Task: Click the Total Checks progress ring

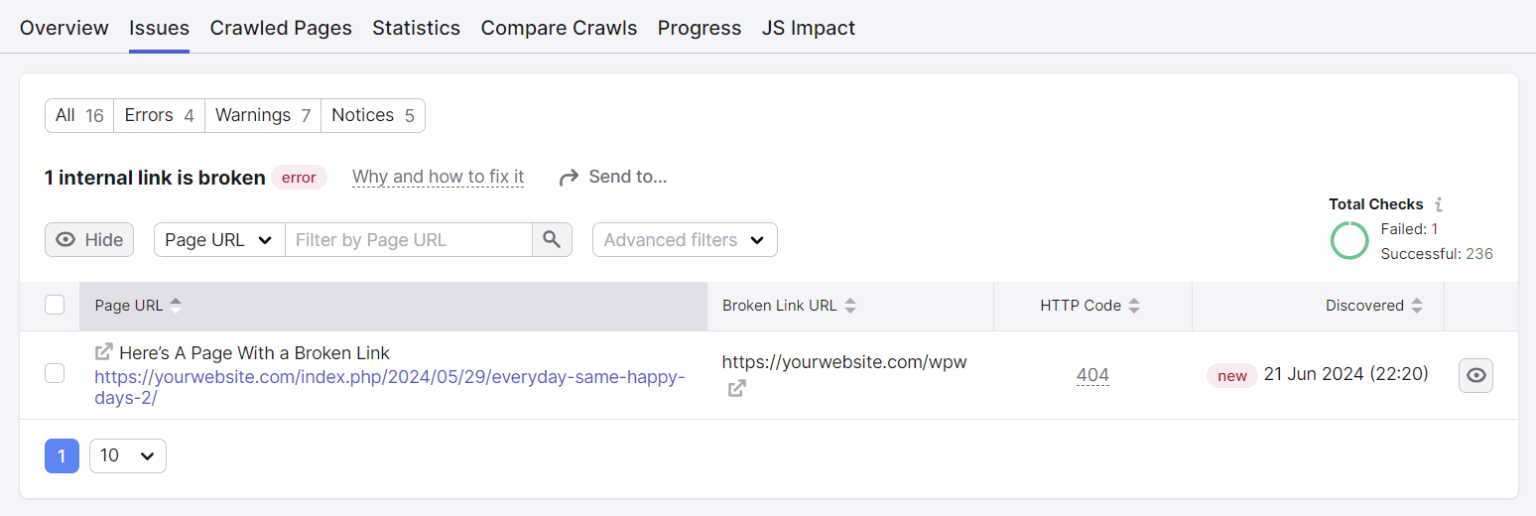Action: click(x=1349, y=241)
